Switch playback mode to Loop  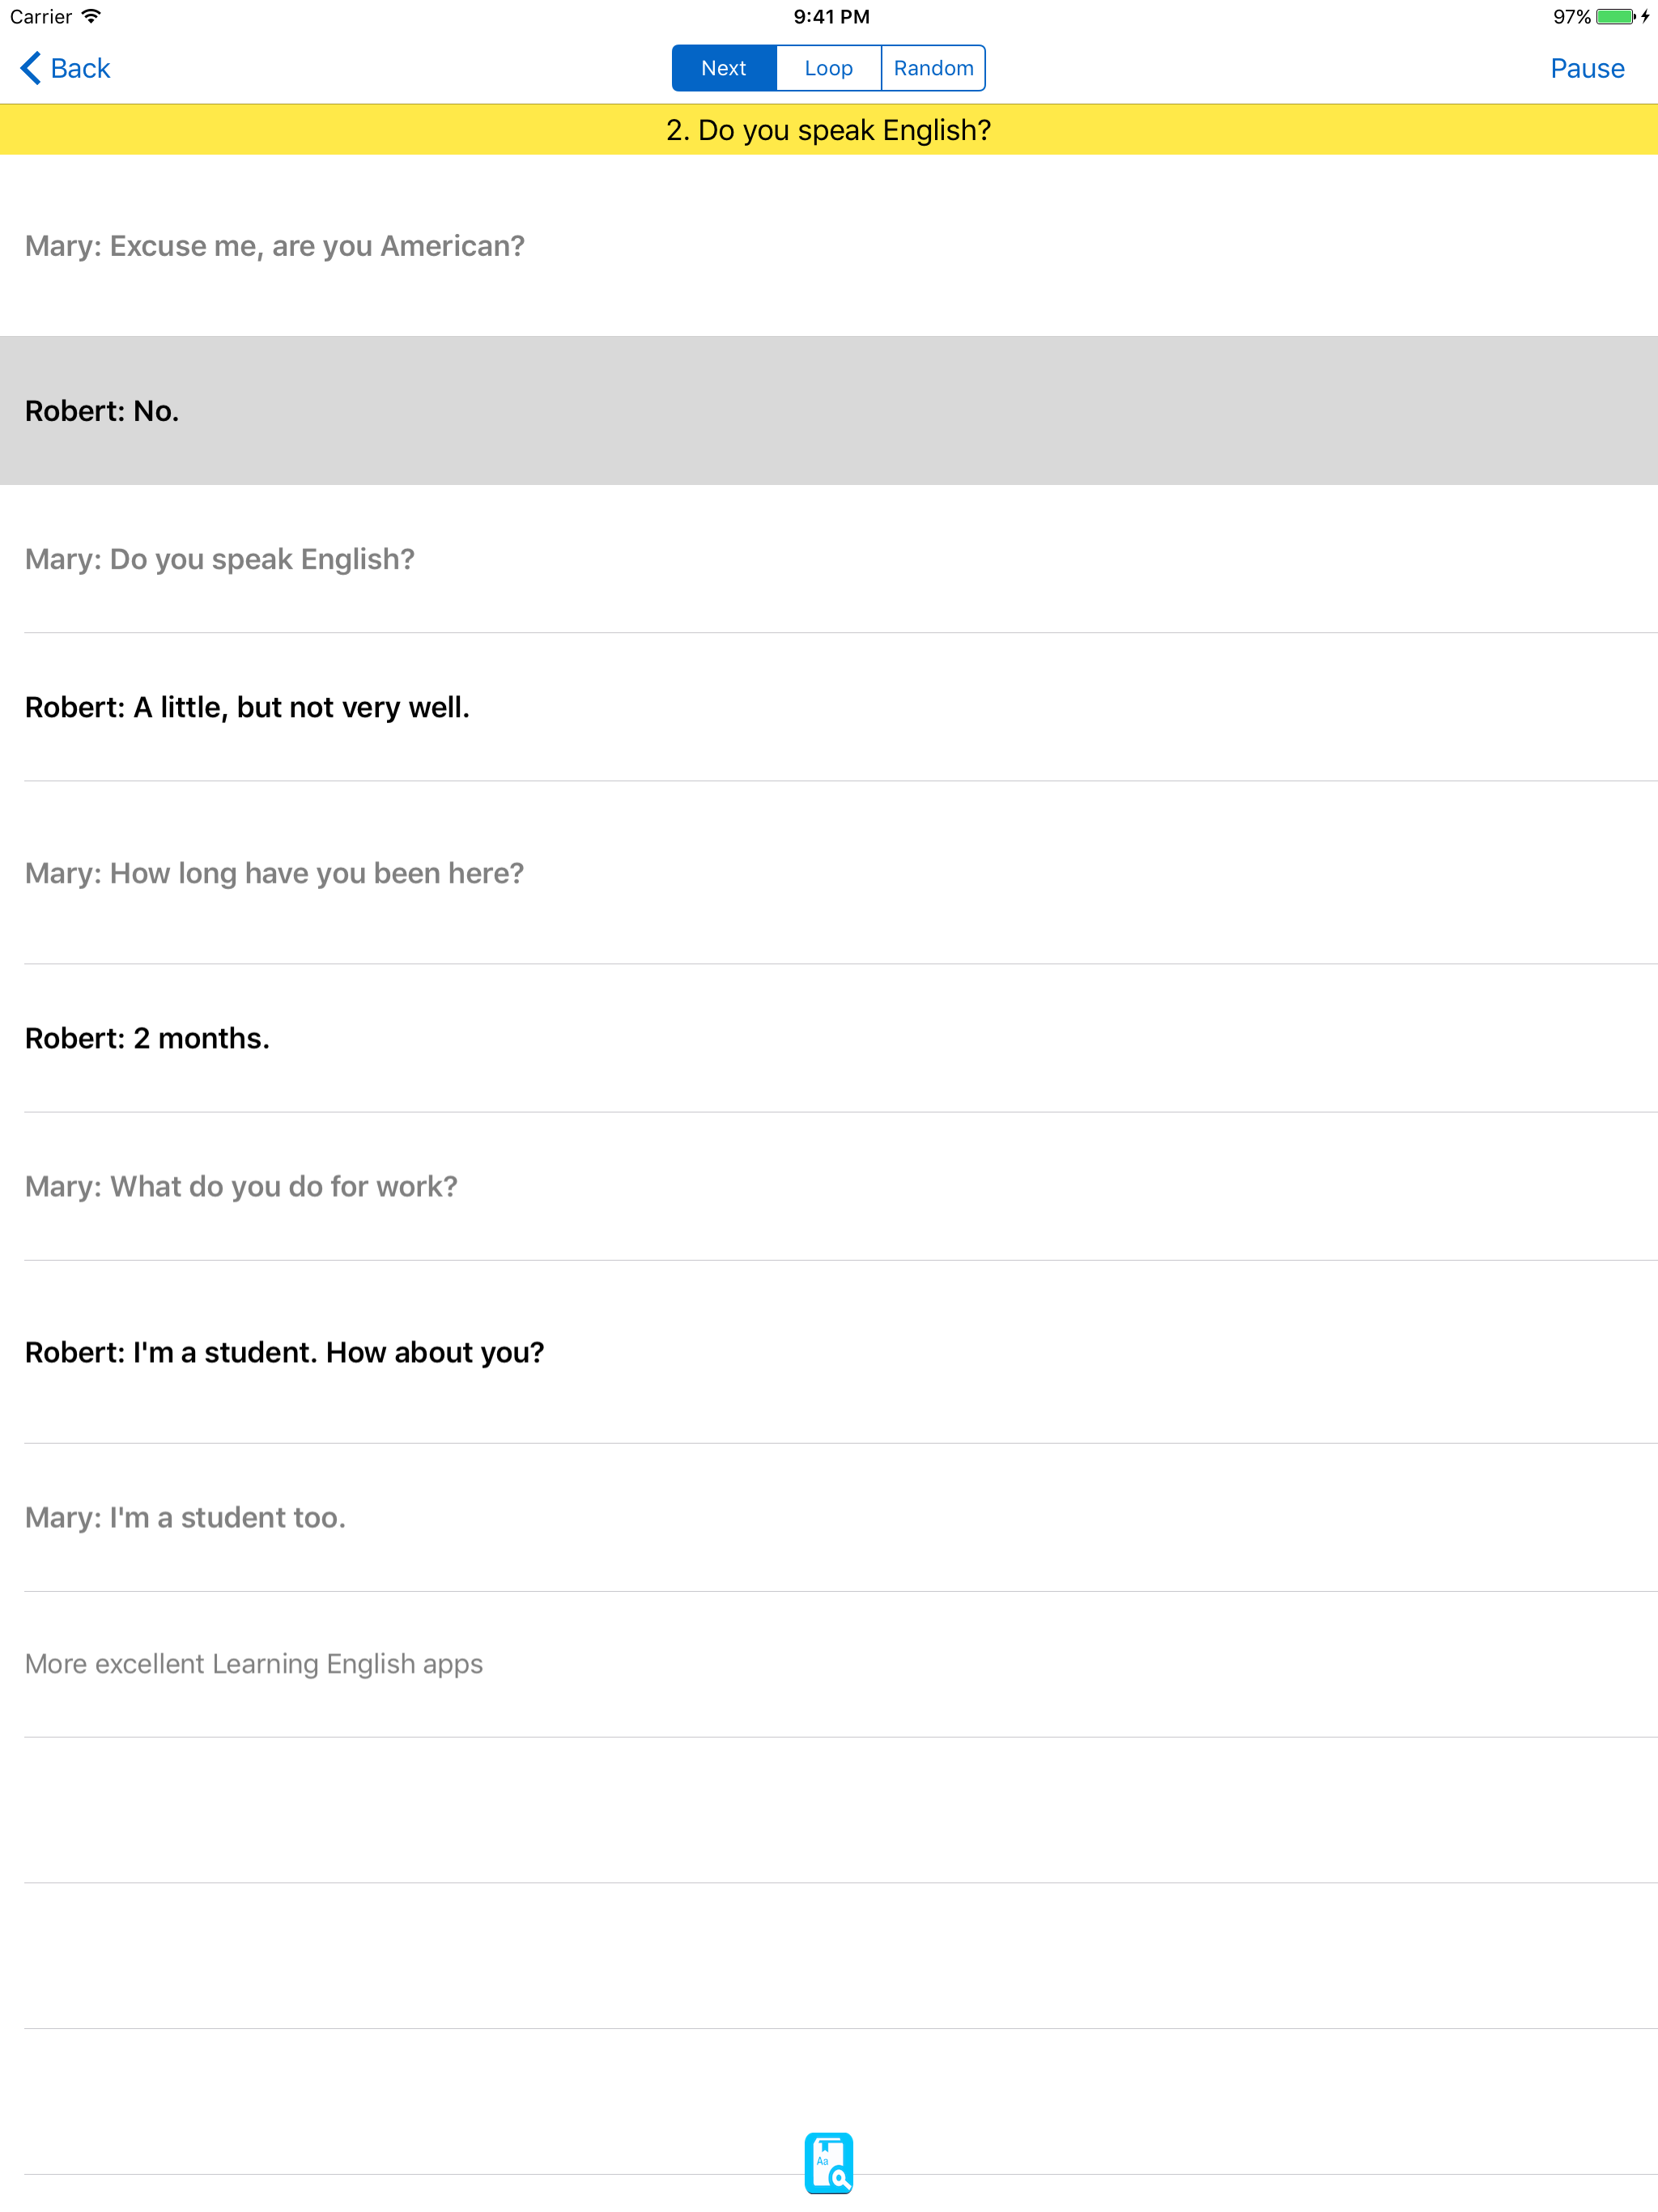828,68
